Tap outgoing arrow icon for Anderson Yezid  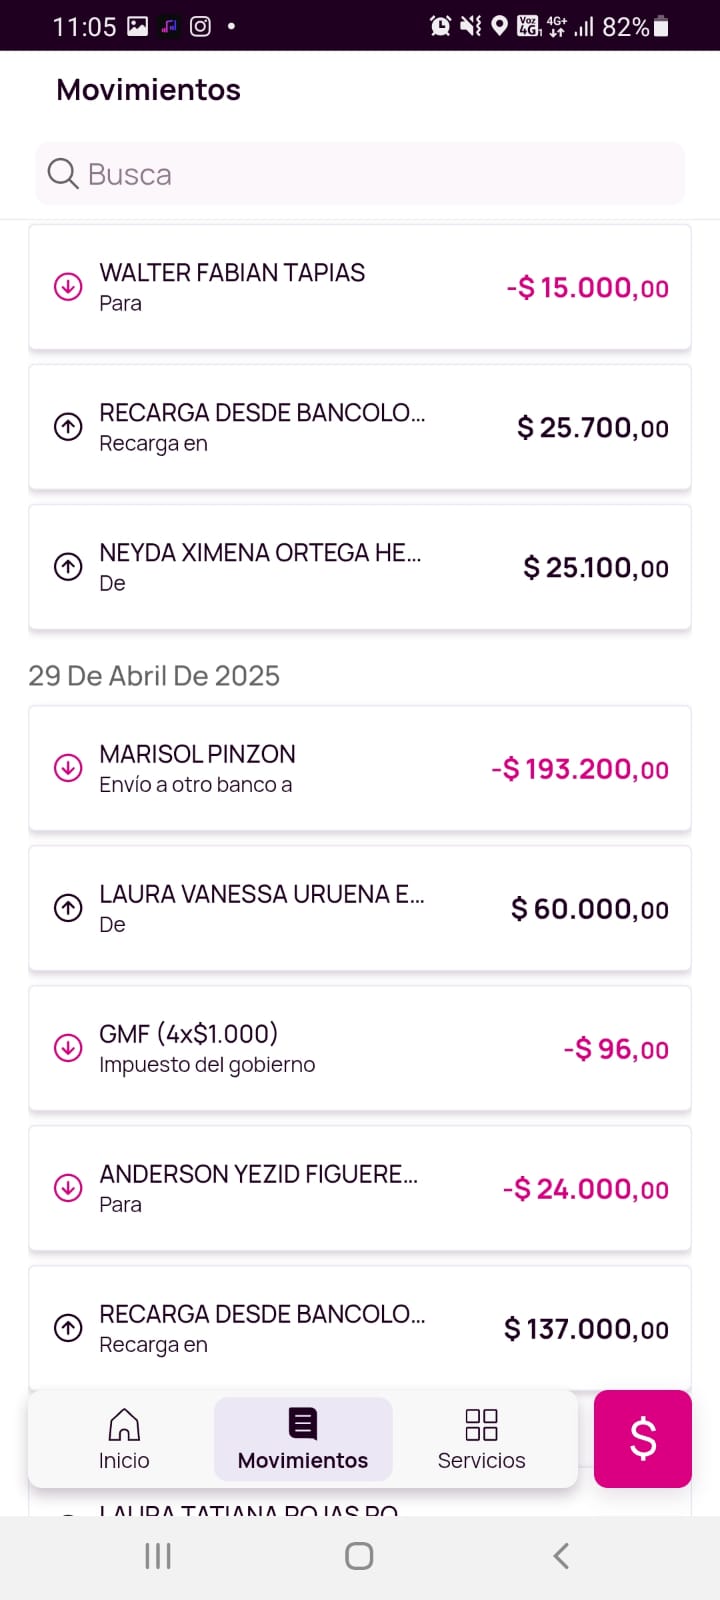point(68,1188)
